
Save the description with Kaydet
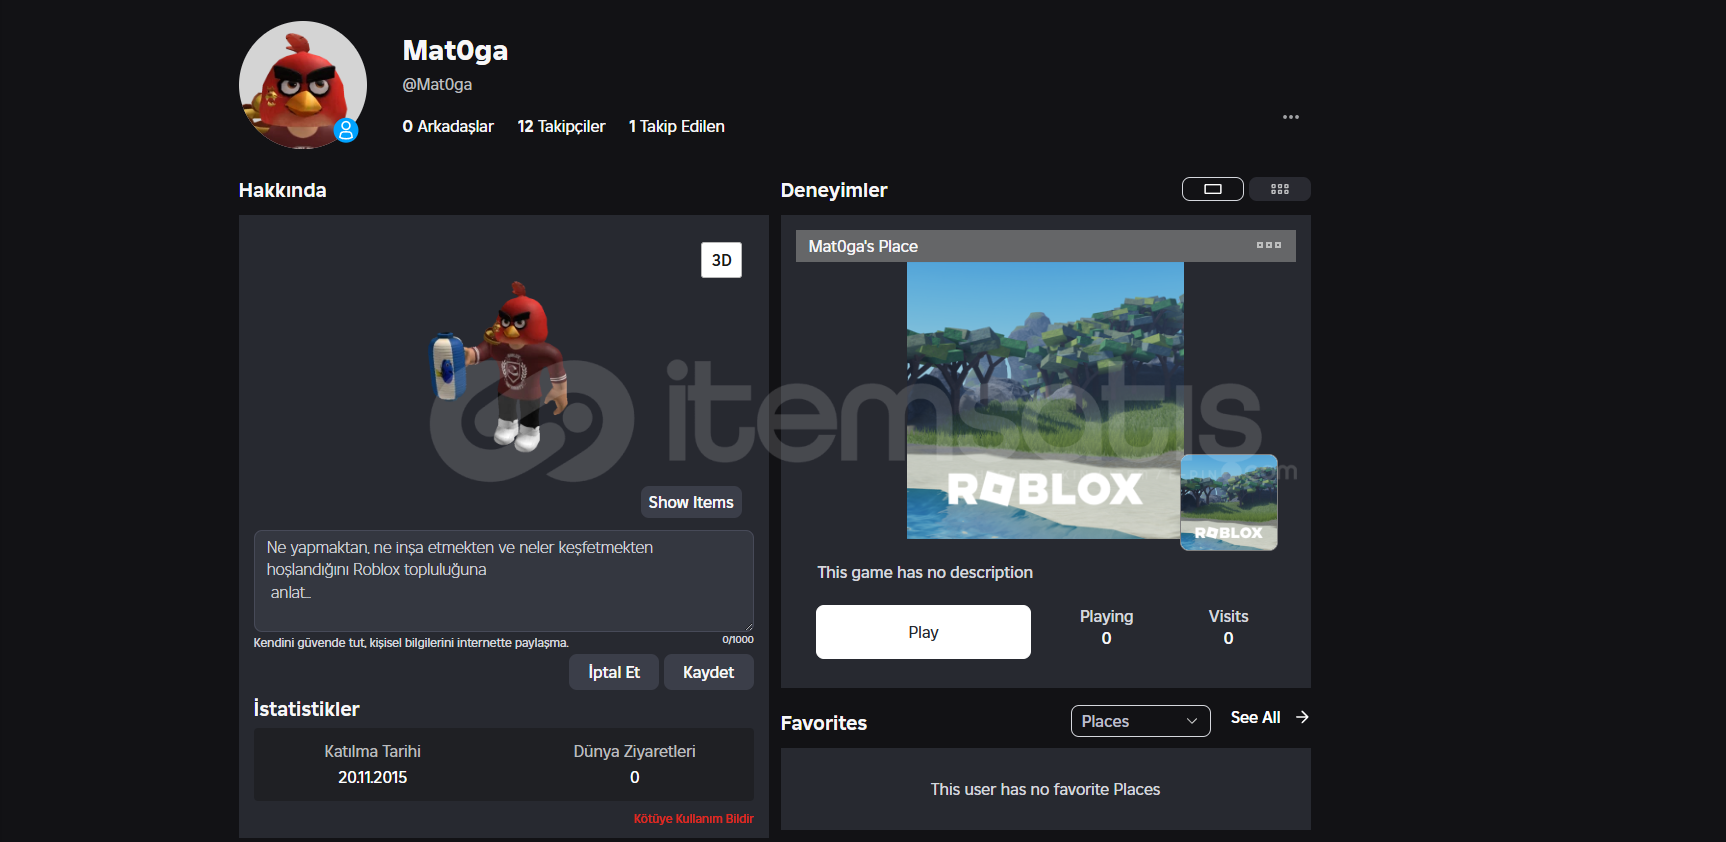708,672
